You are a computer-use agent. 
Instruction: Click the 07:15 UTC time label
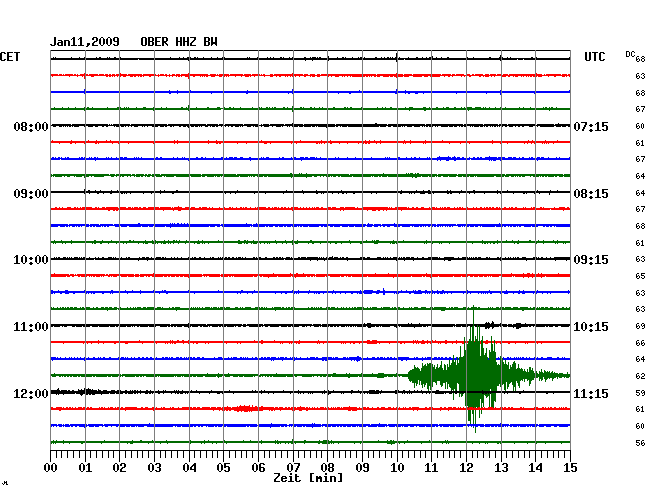[x=591, y=126]
